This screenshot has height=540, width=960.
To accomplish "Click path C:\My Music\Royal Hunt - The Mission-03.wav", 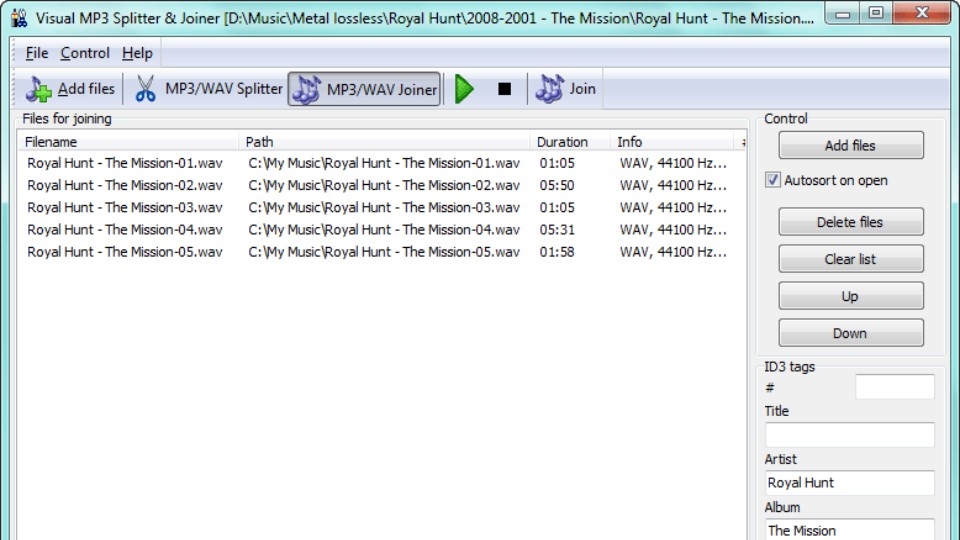I will pyautogui.click(x=384, y=208).
